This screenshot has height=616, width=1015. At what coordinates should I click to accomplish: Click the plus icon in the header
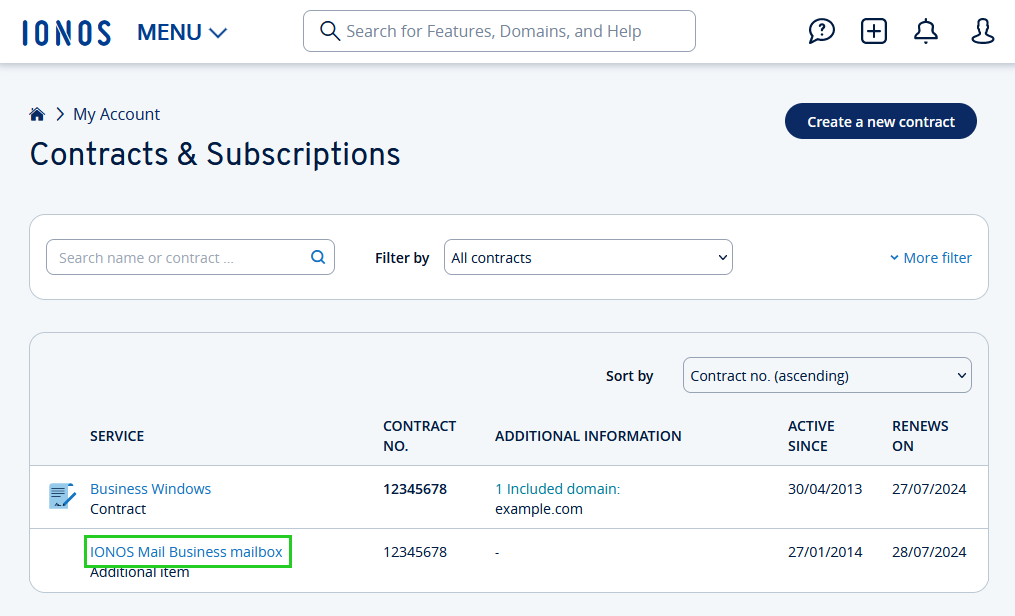click(873, 31)
